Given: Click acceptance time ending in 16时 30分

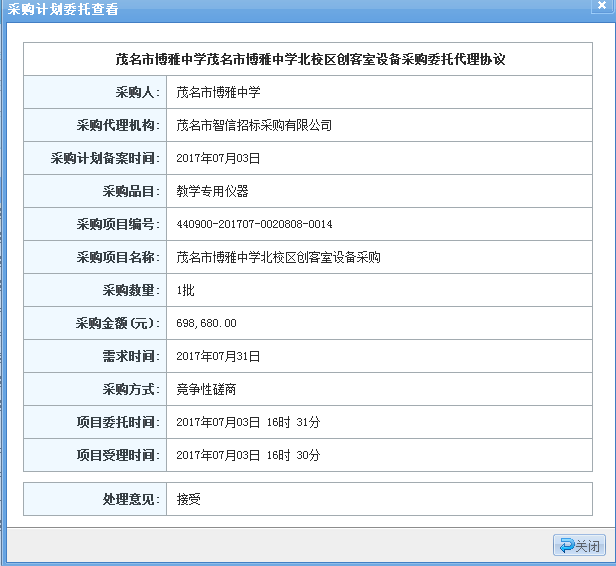Looking at the screenshot, I should point(248,455).
